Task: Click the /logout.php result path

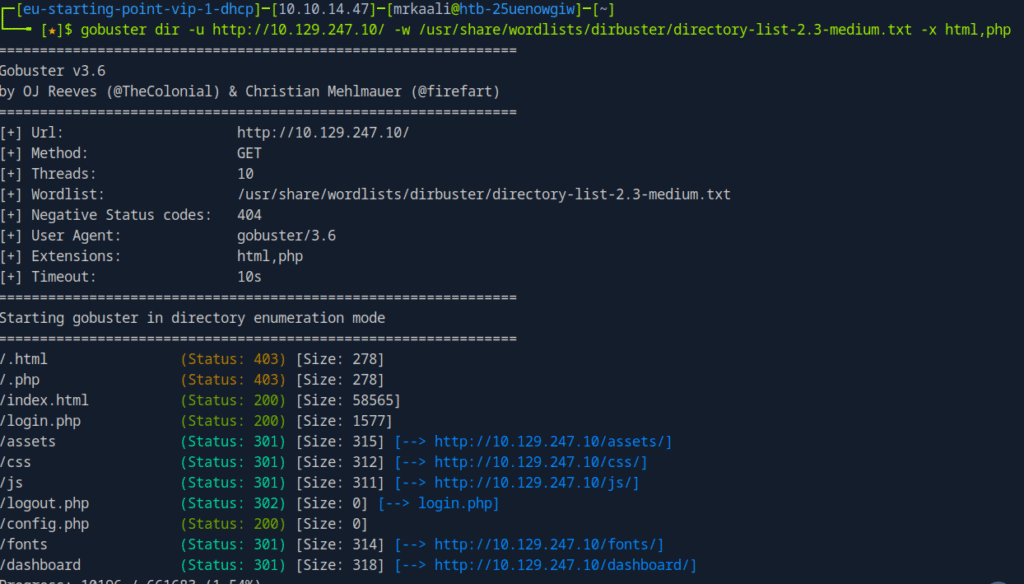Action: click(44, 503)
